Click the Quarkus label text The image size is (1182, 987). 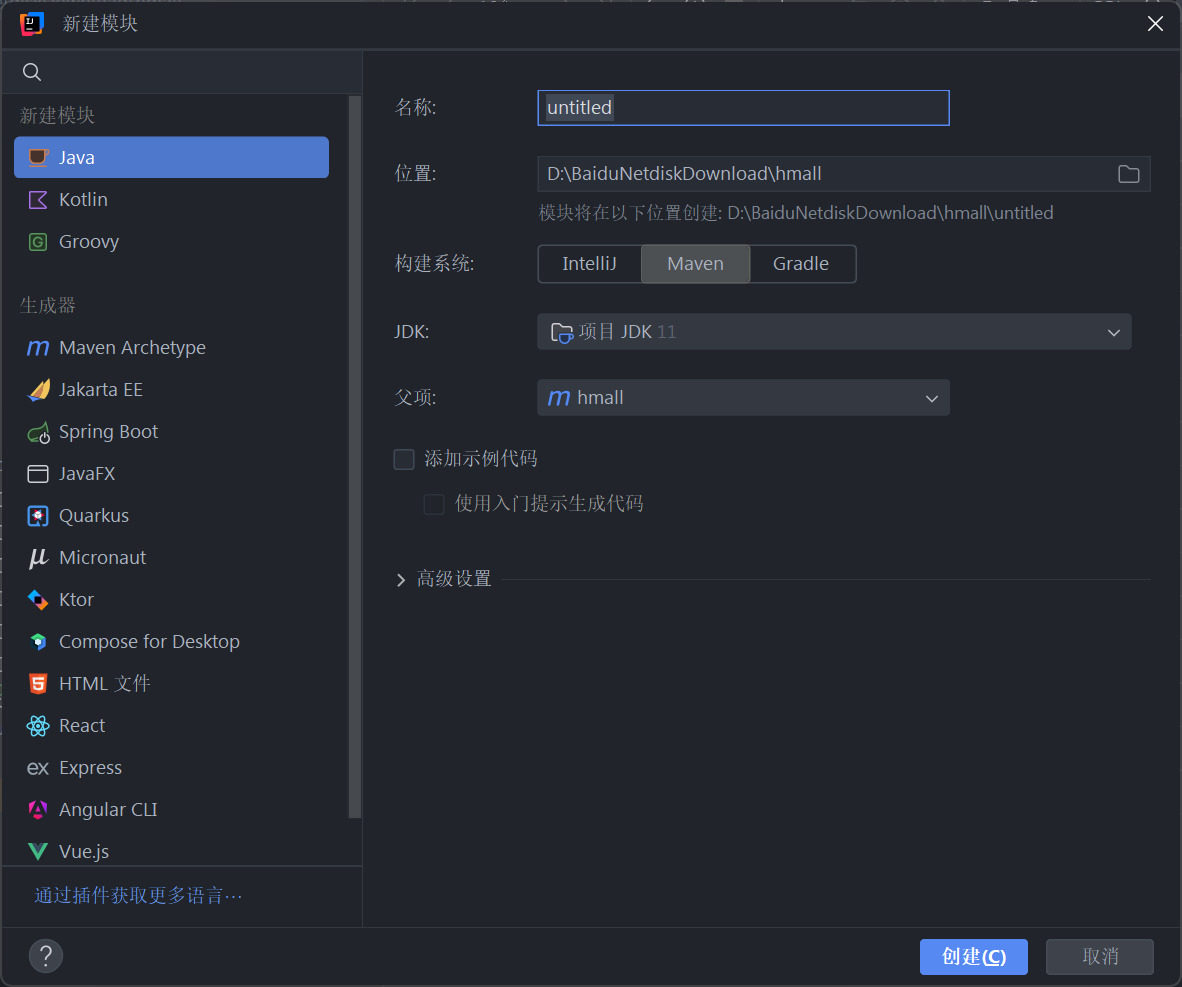tap(94, 516)
